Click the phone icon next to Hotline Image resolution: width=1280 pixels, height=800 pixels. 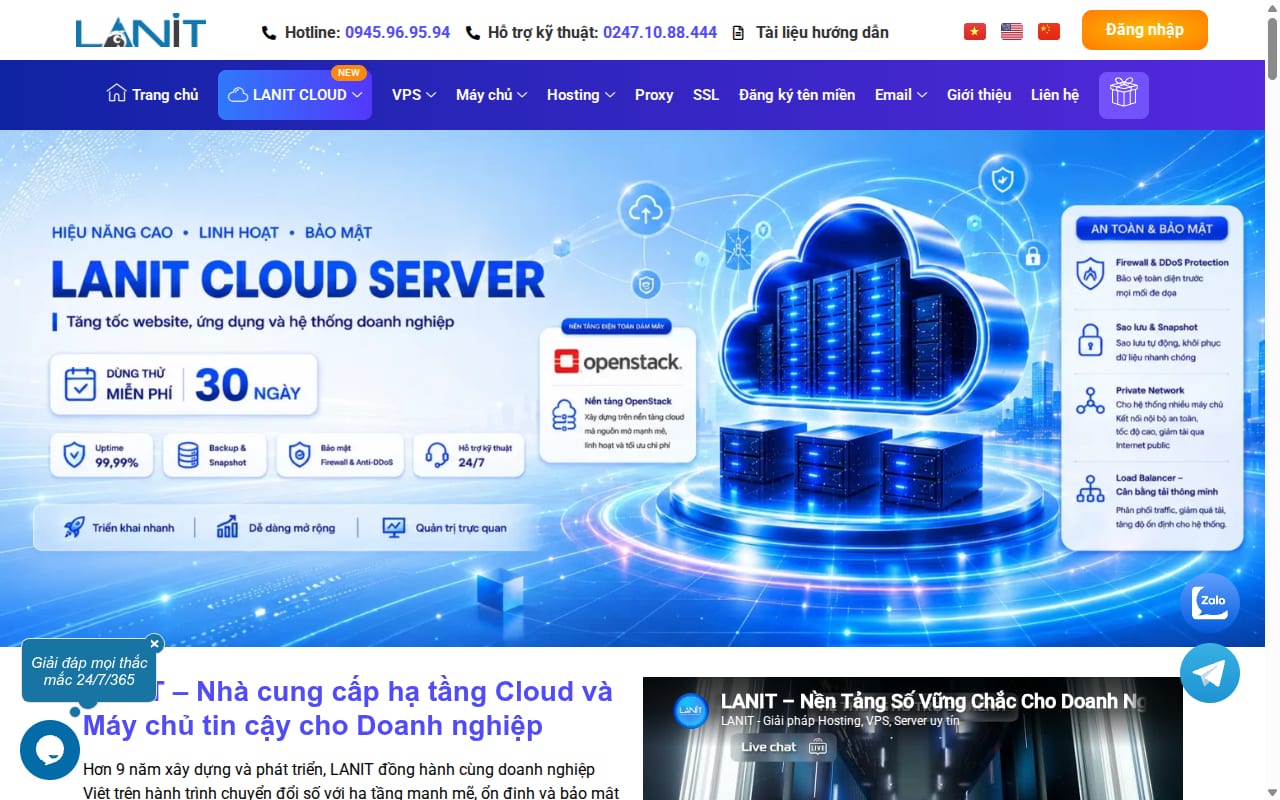pos(269,33)
